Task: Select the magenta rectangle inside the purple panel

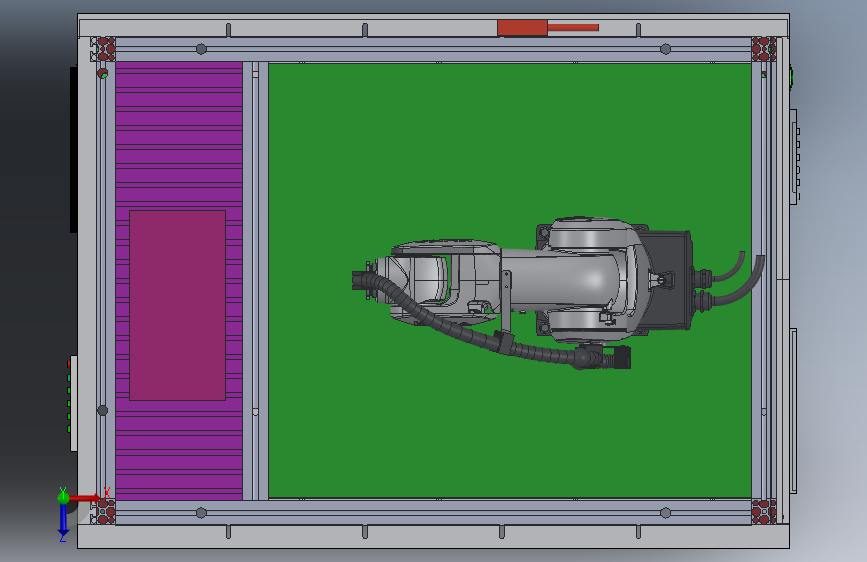Action: [x=177, y=305]
